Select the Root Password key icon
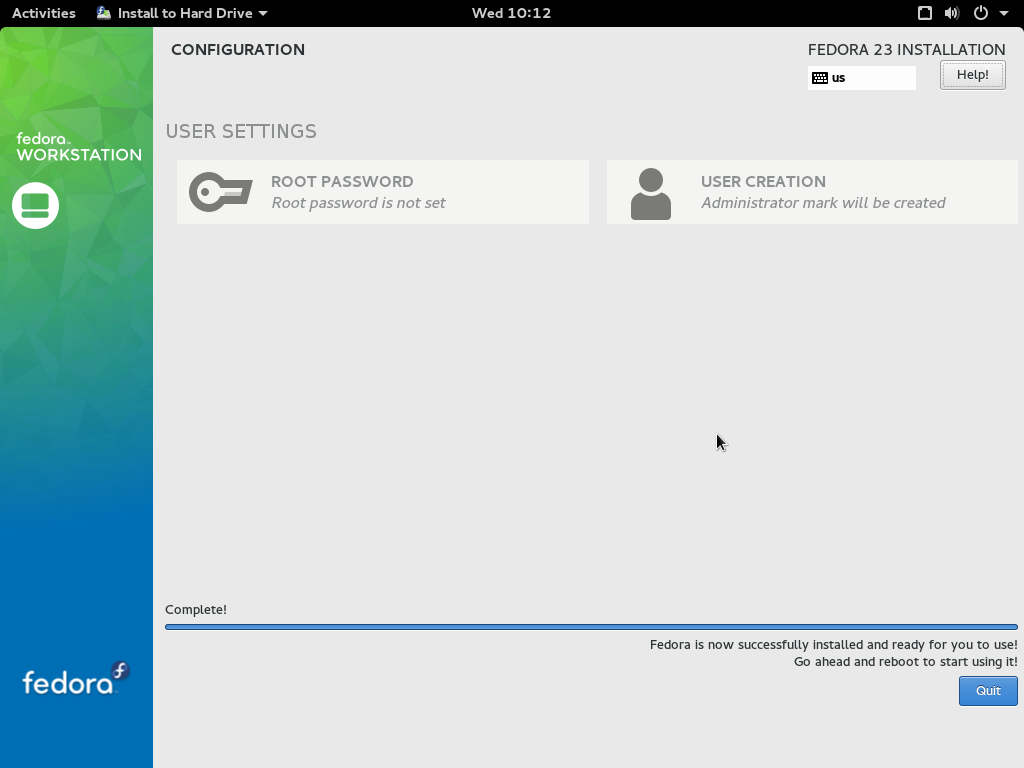 pos(220,191)
